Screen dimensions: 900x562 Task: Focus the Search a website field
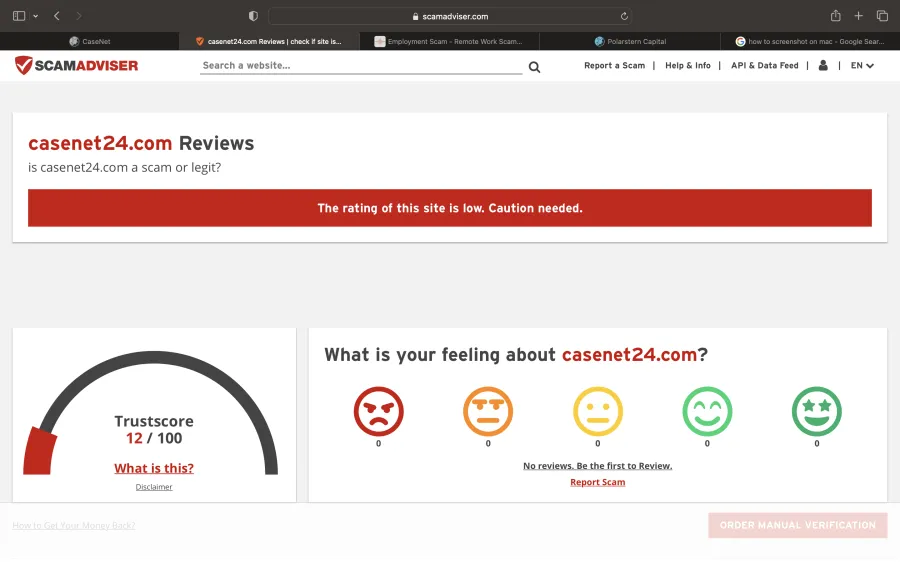click(x=361, y=65)
